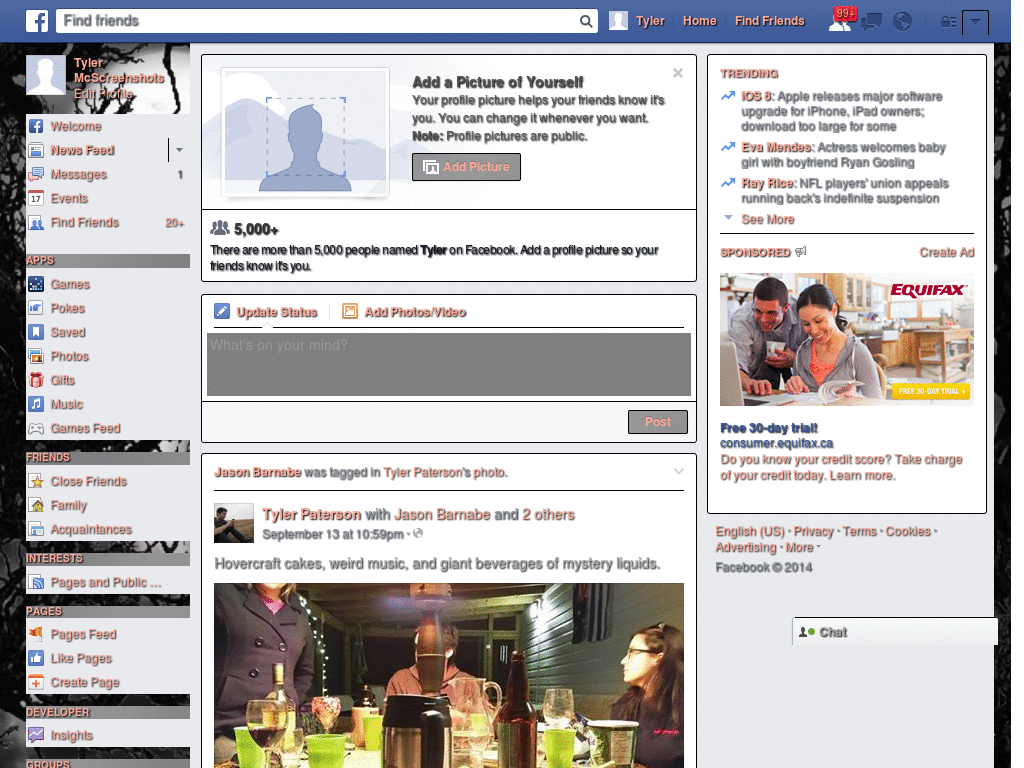Screen dimensions: 1024x768
Task: Click the What's on your mind field
Action: (x=448, y=365)
